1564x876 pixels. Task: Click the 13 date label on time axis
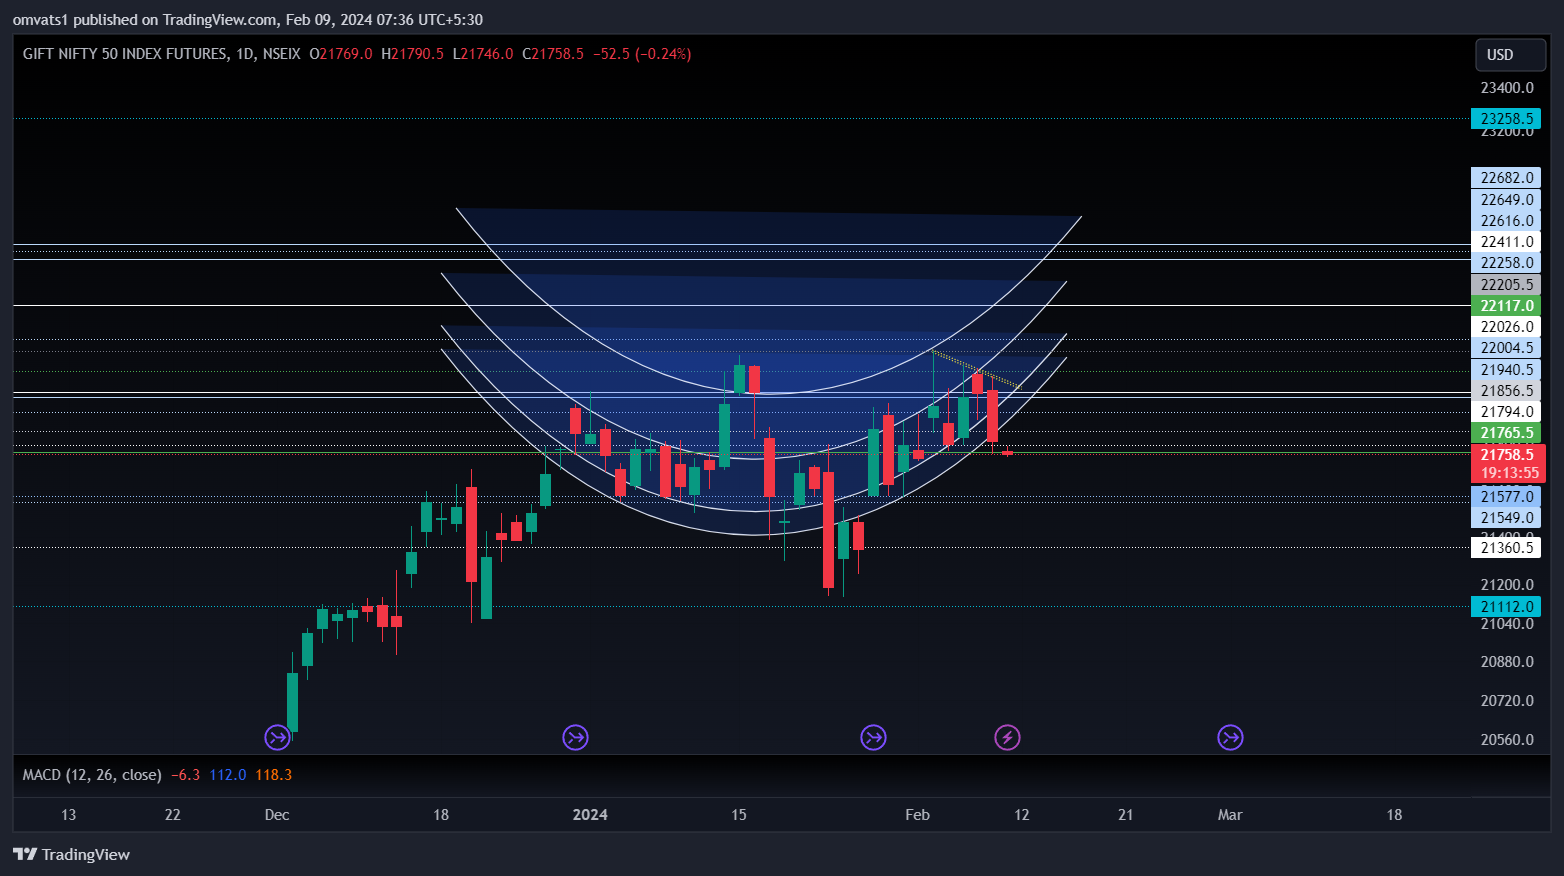pos(68,815)
